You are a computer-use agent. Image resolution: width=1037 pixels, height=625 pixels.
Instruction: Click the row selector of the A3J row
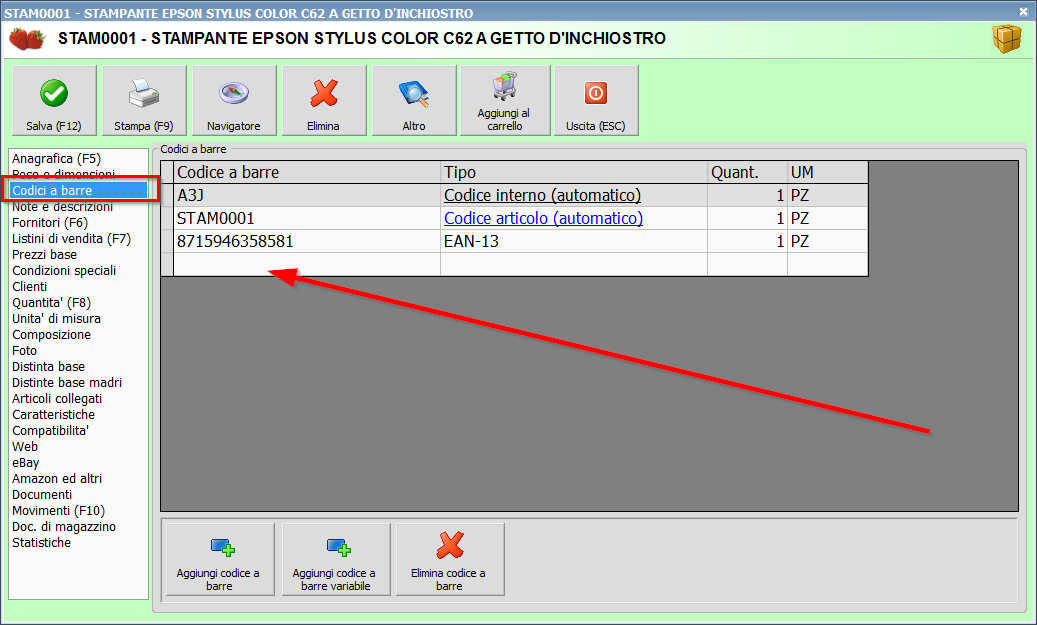167,195
